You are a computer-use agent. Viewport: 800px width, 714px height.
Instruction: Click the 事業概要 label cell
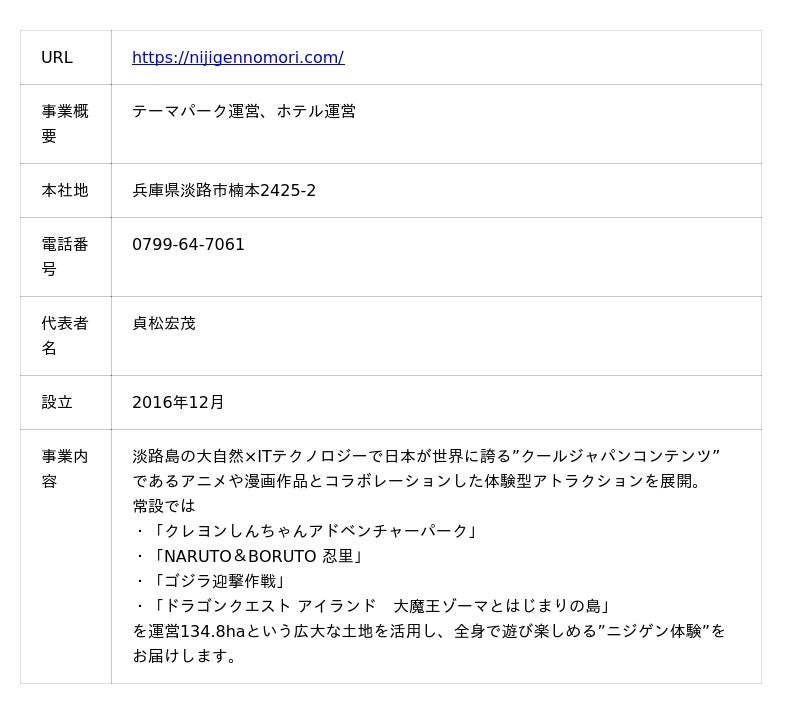[65, 124]
